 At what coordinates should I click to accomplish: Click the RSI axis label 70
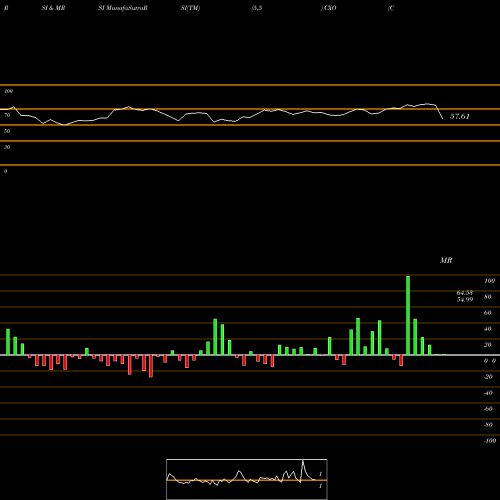click(7, 115)
